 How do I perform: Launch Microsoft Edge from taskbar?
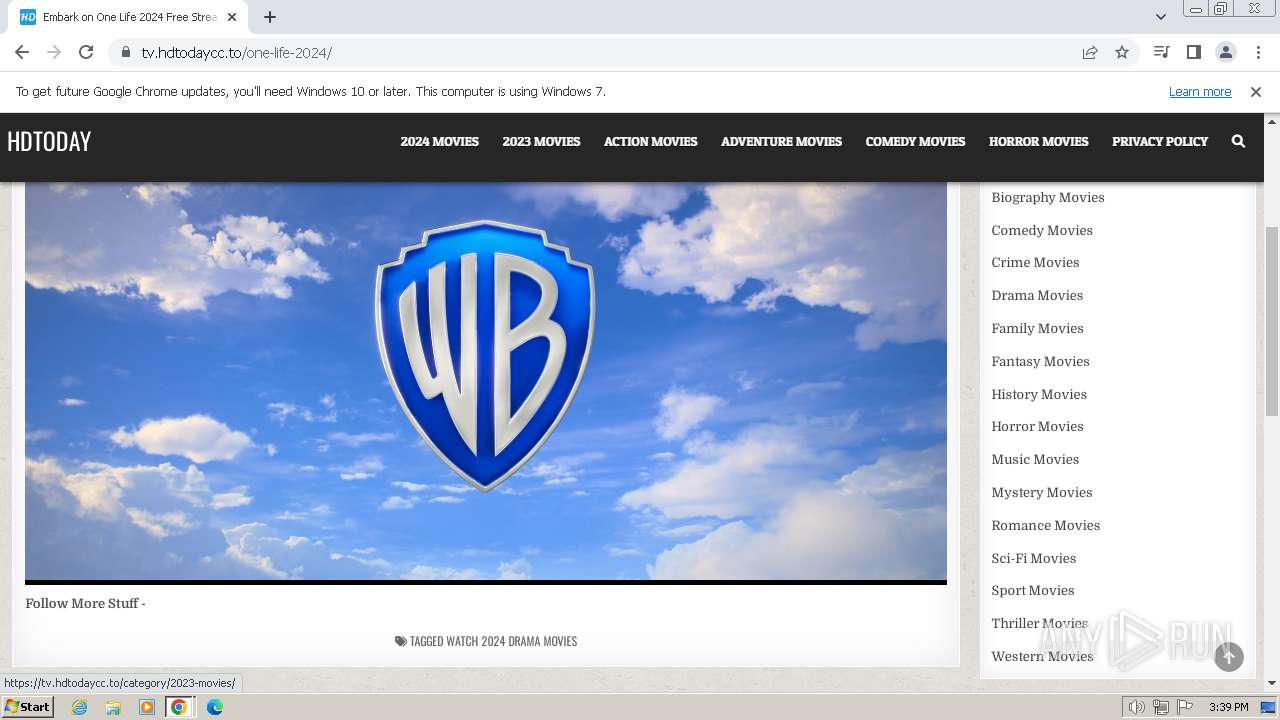click(x=215, y=707)
